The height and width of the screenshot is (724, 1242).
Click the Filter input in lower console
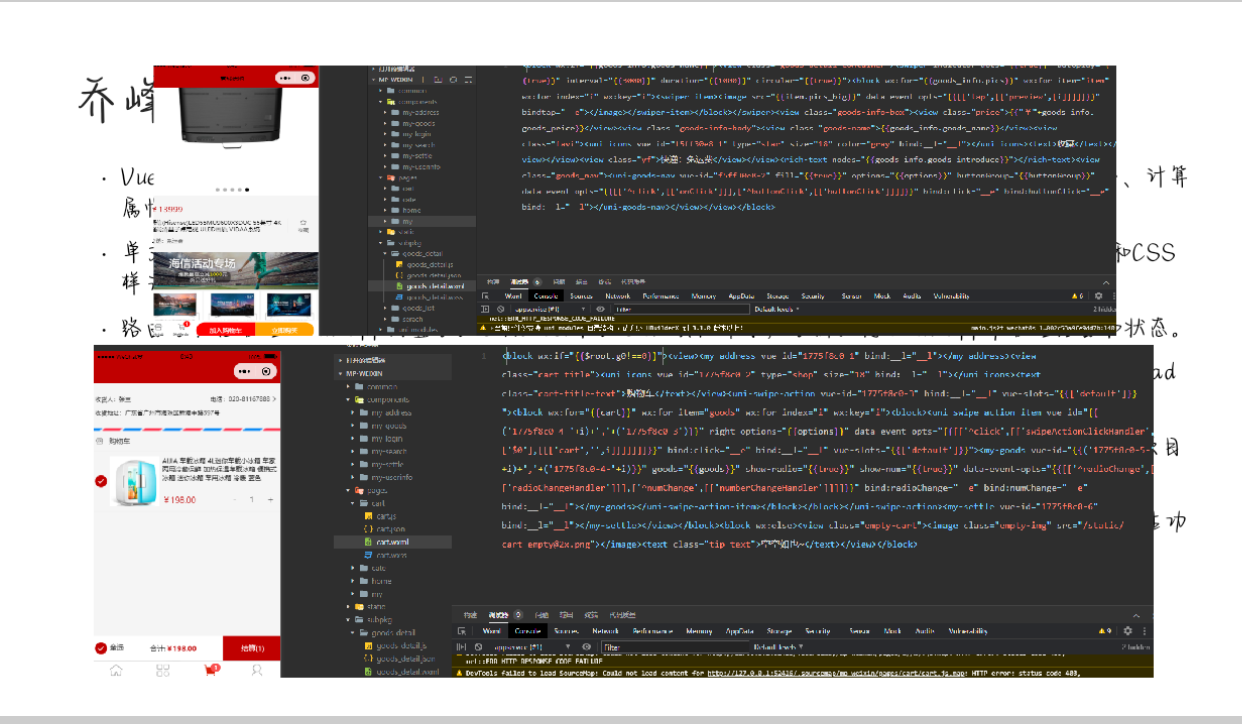click(660, 647)
